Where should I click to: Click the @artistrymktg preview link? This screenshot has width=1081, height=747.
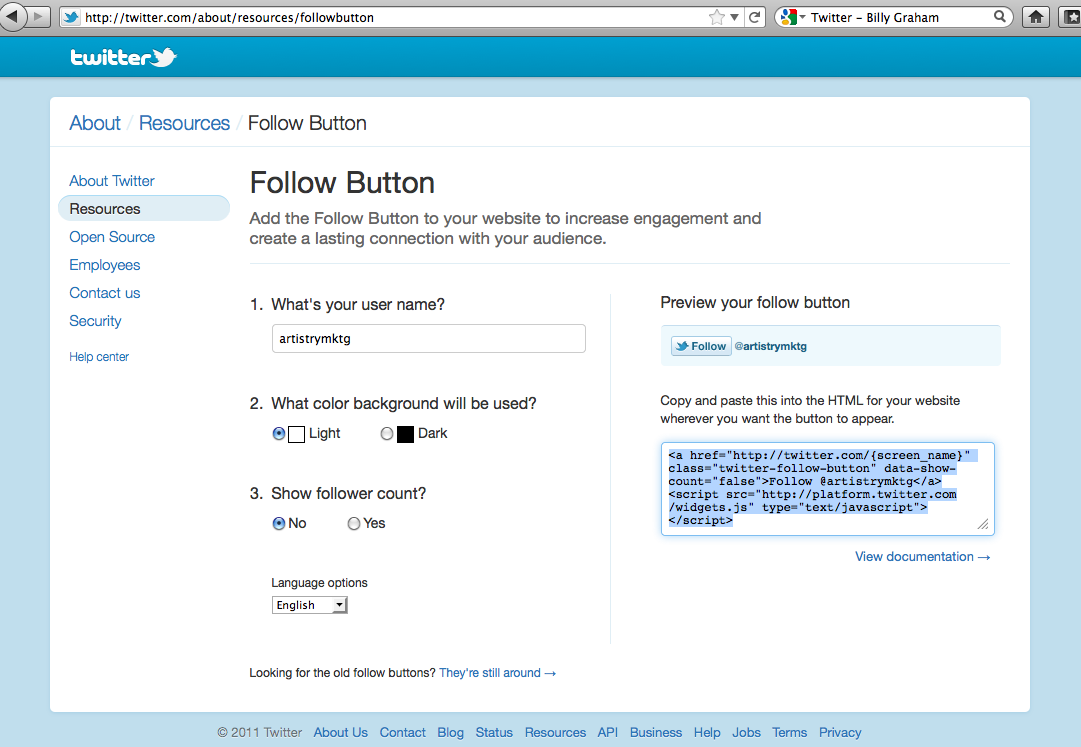(x=770, y=346)
